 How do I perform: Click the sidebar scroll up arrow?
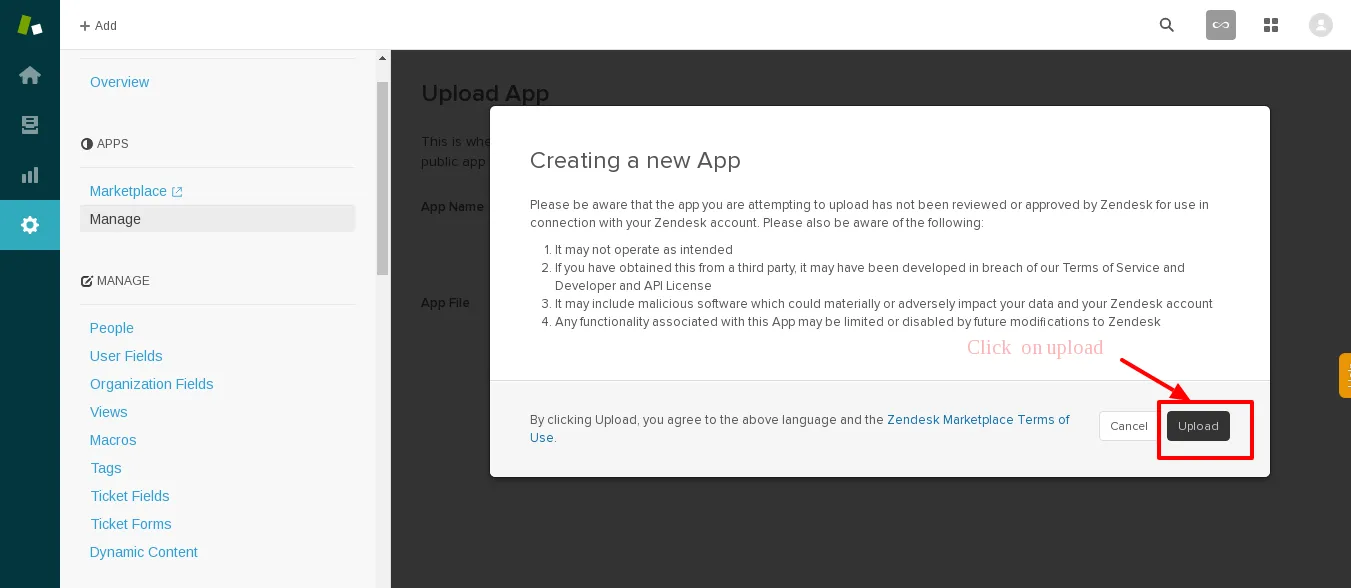(x=382, y=58)
